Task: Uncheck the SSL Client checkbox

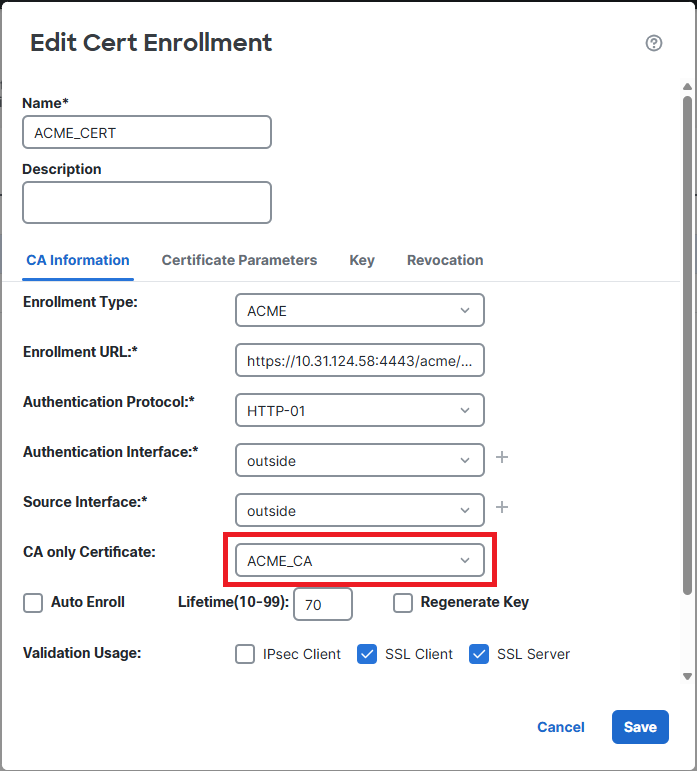Action: (x=367, y=654)
